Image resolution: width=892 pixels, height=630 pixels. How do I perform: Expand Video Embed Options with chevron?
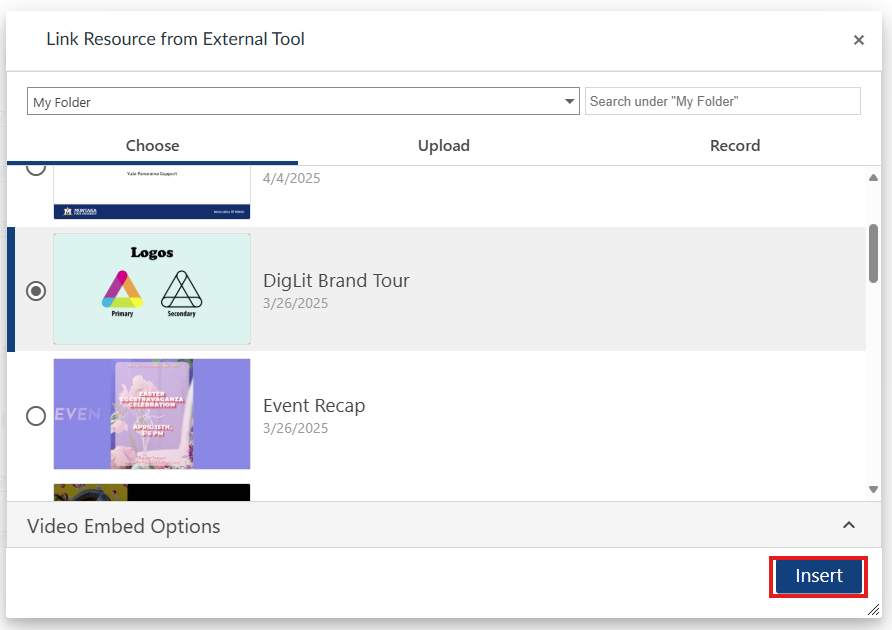pos(849,525)
